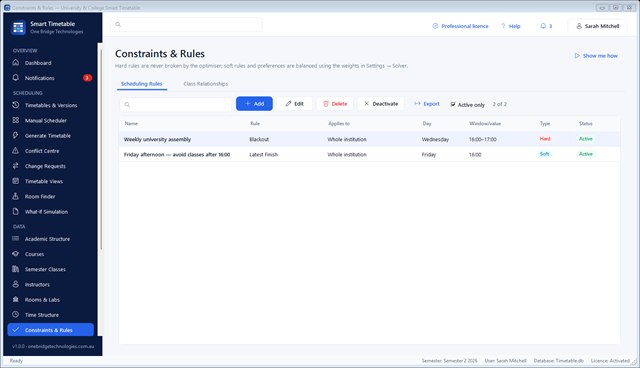Click the Rooms & Labs building icon
The image size is (640, 368).
[16, 299]
